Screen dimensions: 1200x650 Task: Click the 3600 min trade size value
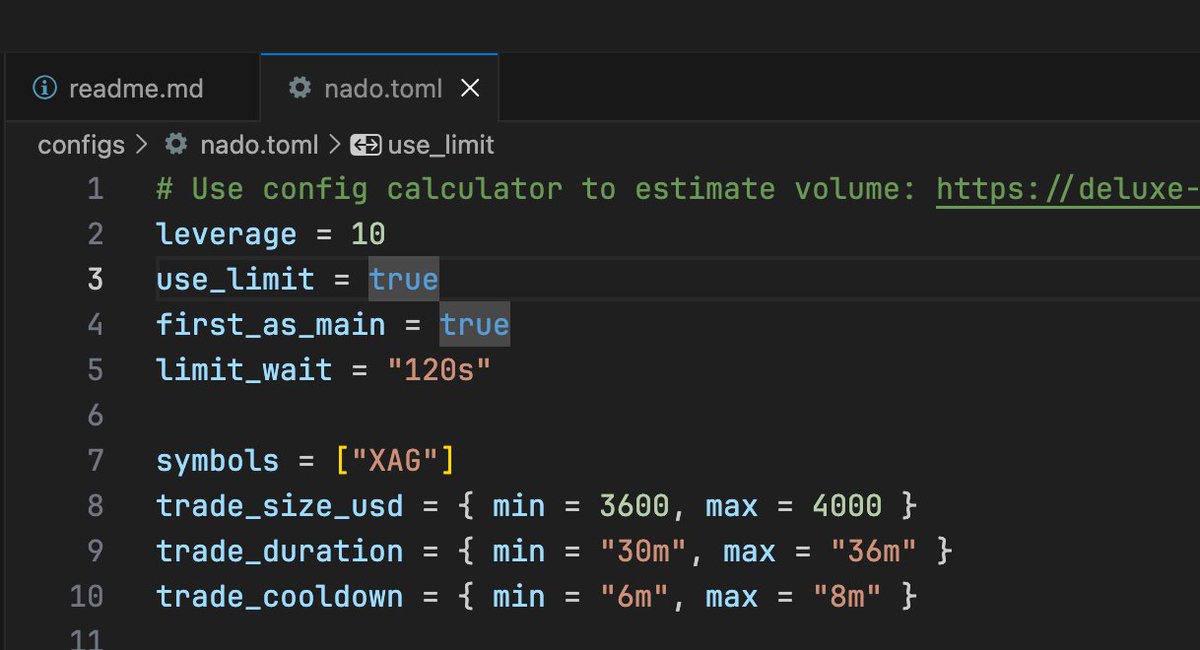[634, 506]
